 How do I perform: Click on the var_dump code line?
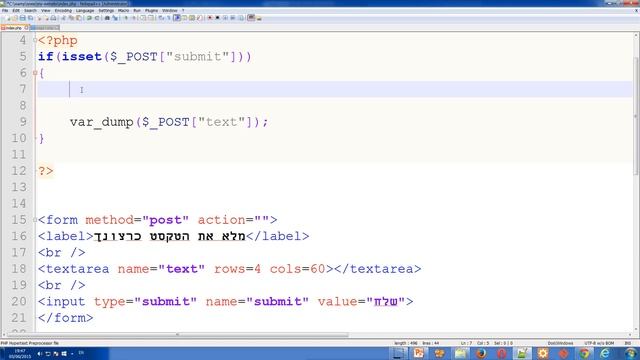[x=169, y=122]
